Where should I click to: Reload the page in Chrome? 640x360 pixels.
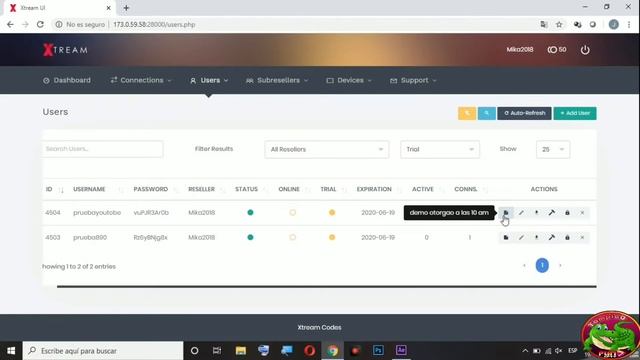[40, 24]
